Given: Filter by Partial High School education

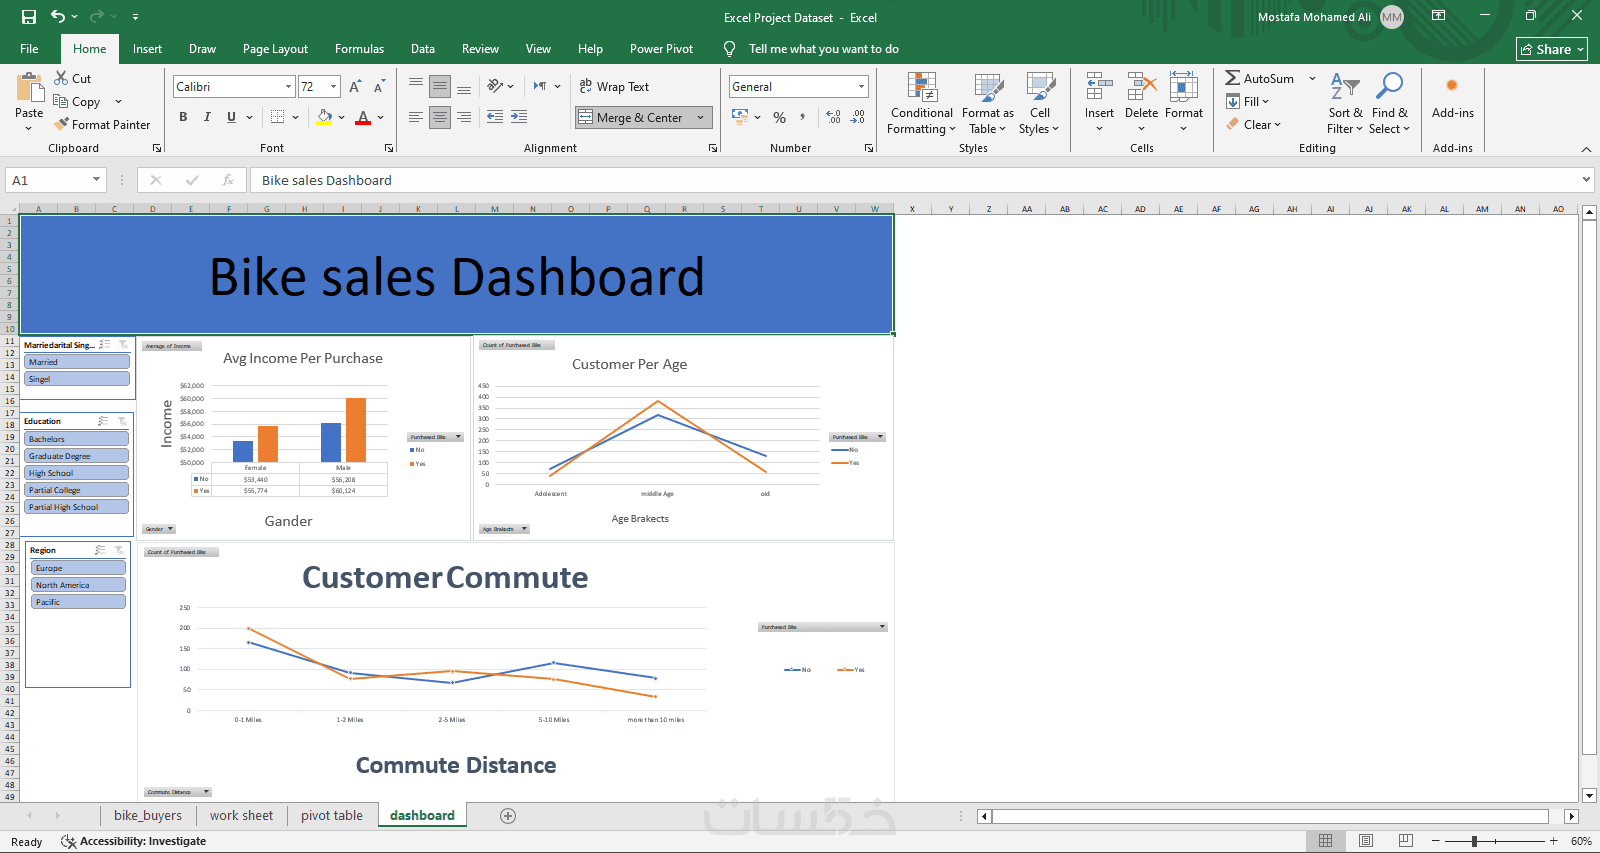Looking at the screenshot, I should [77, 507].
